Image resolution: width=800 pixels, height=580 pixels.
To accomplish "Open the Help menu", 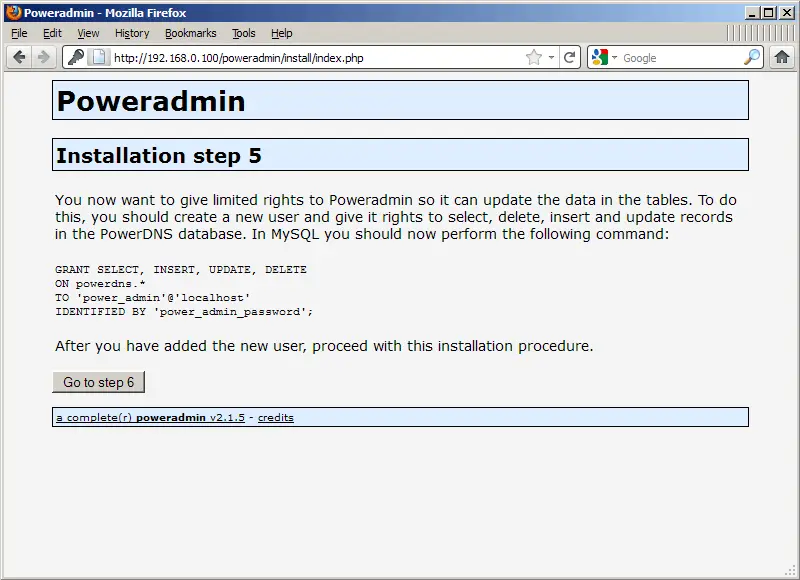I will click(x=282, y=33).
